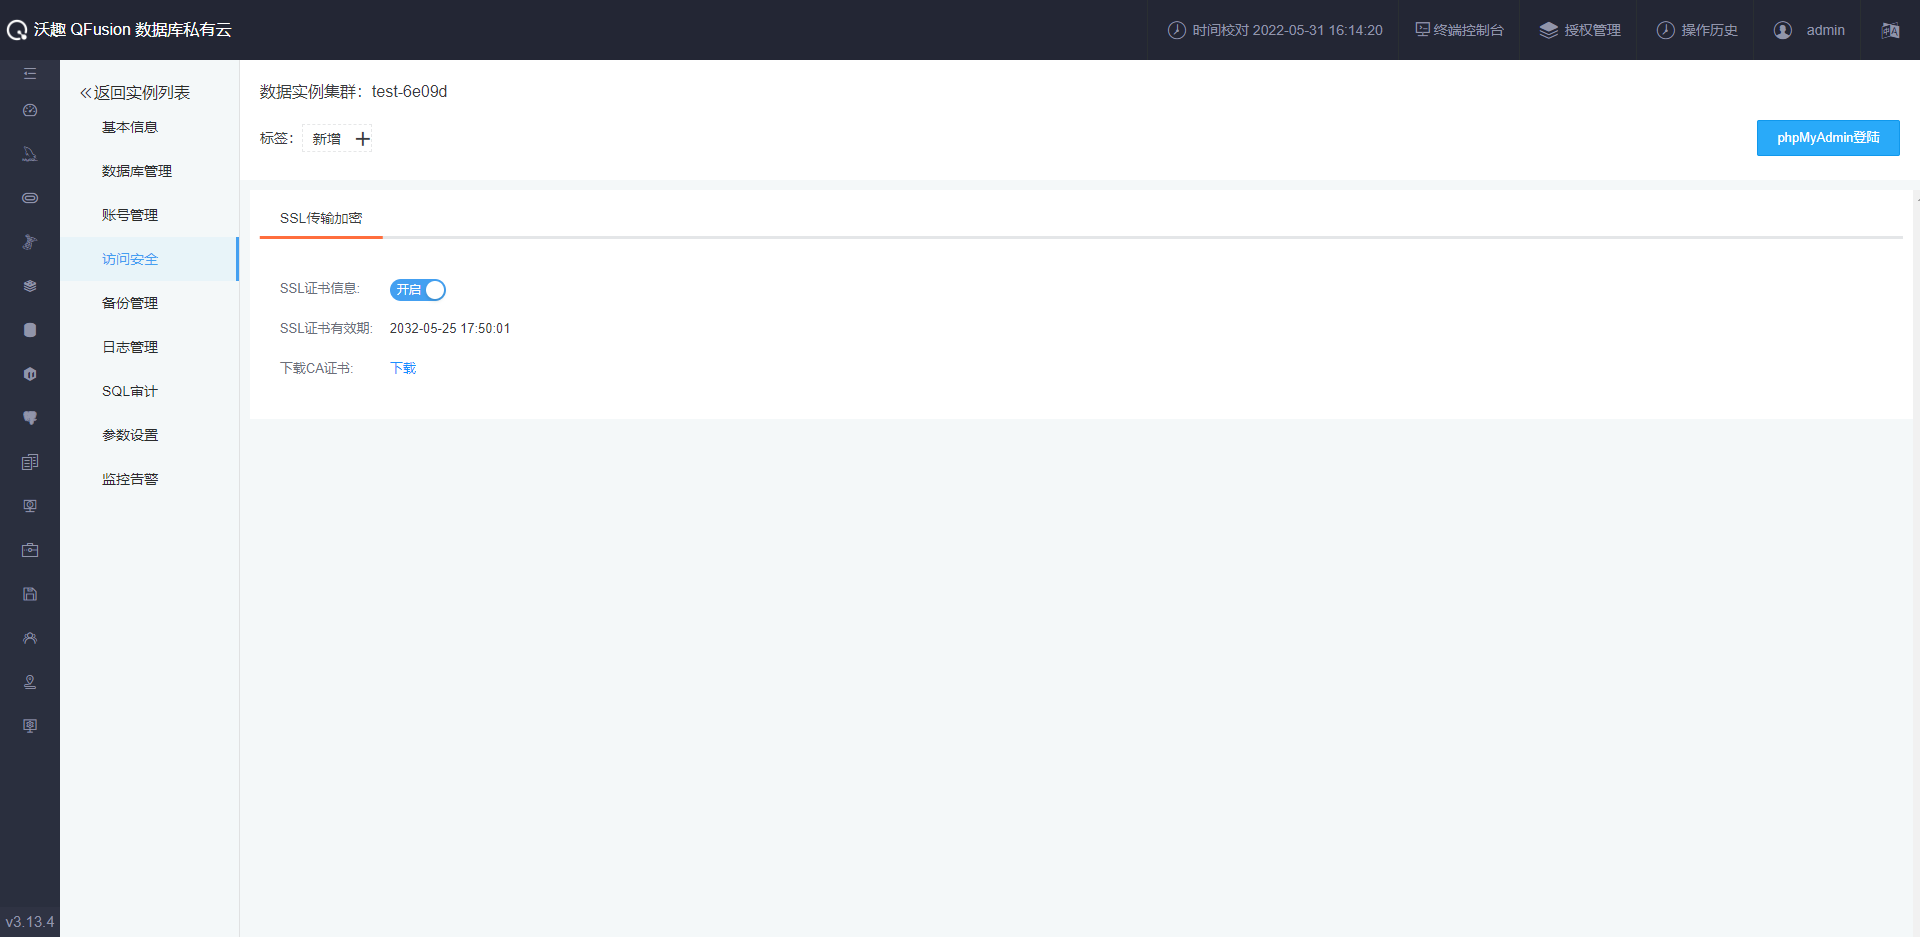Image resolution: width=1920 pixels, height=937 pixels.
Task: Click the documents list icon in sidebar
Action: [x=30, y=462]
